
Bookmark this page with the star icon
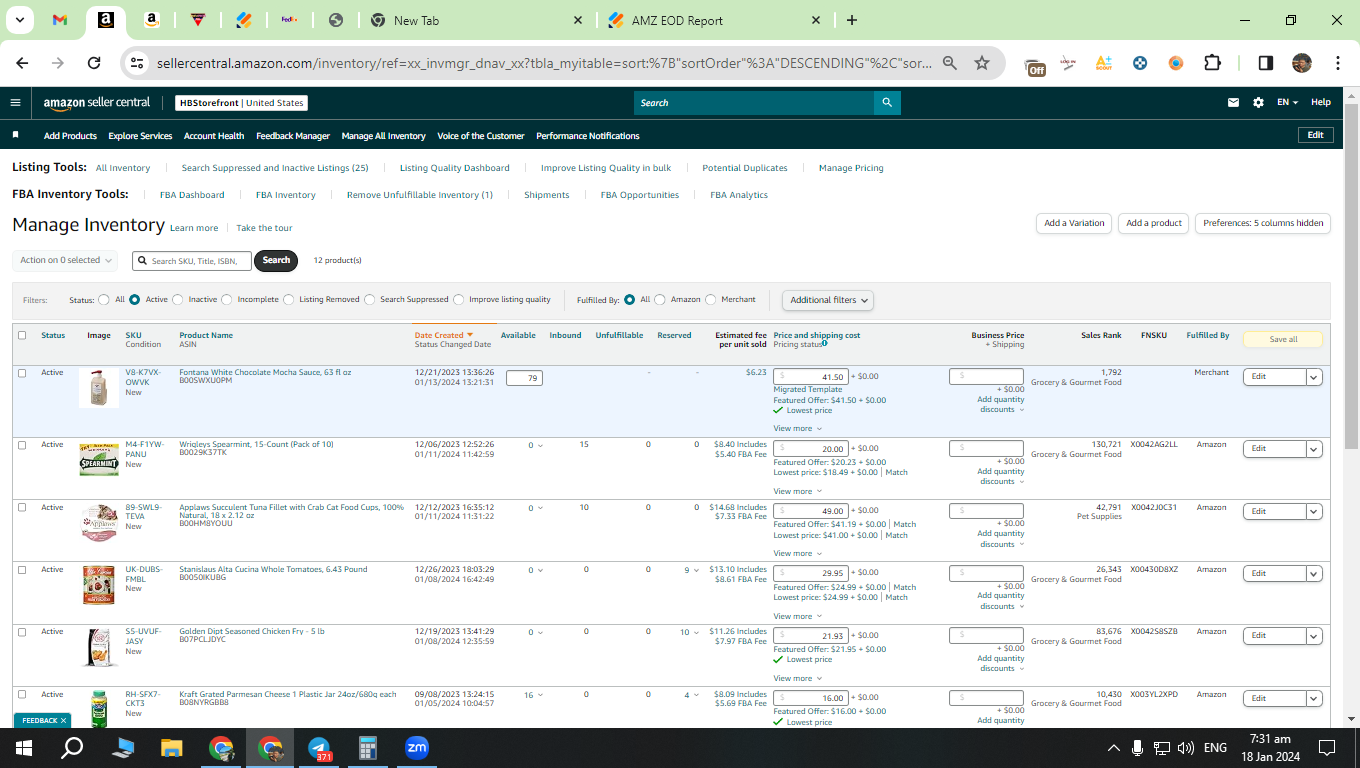click(982, 63)
